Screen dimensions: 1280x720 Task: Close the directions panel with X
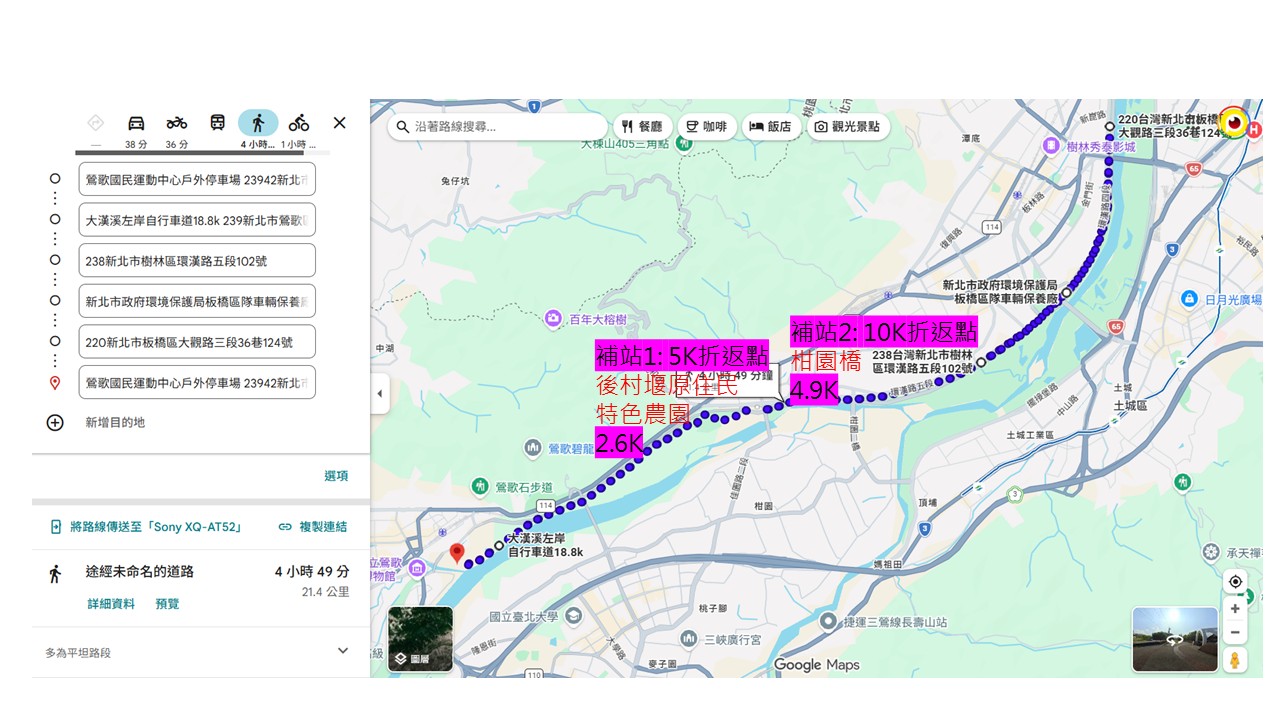click(339, 123)
